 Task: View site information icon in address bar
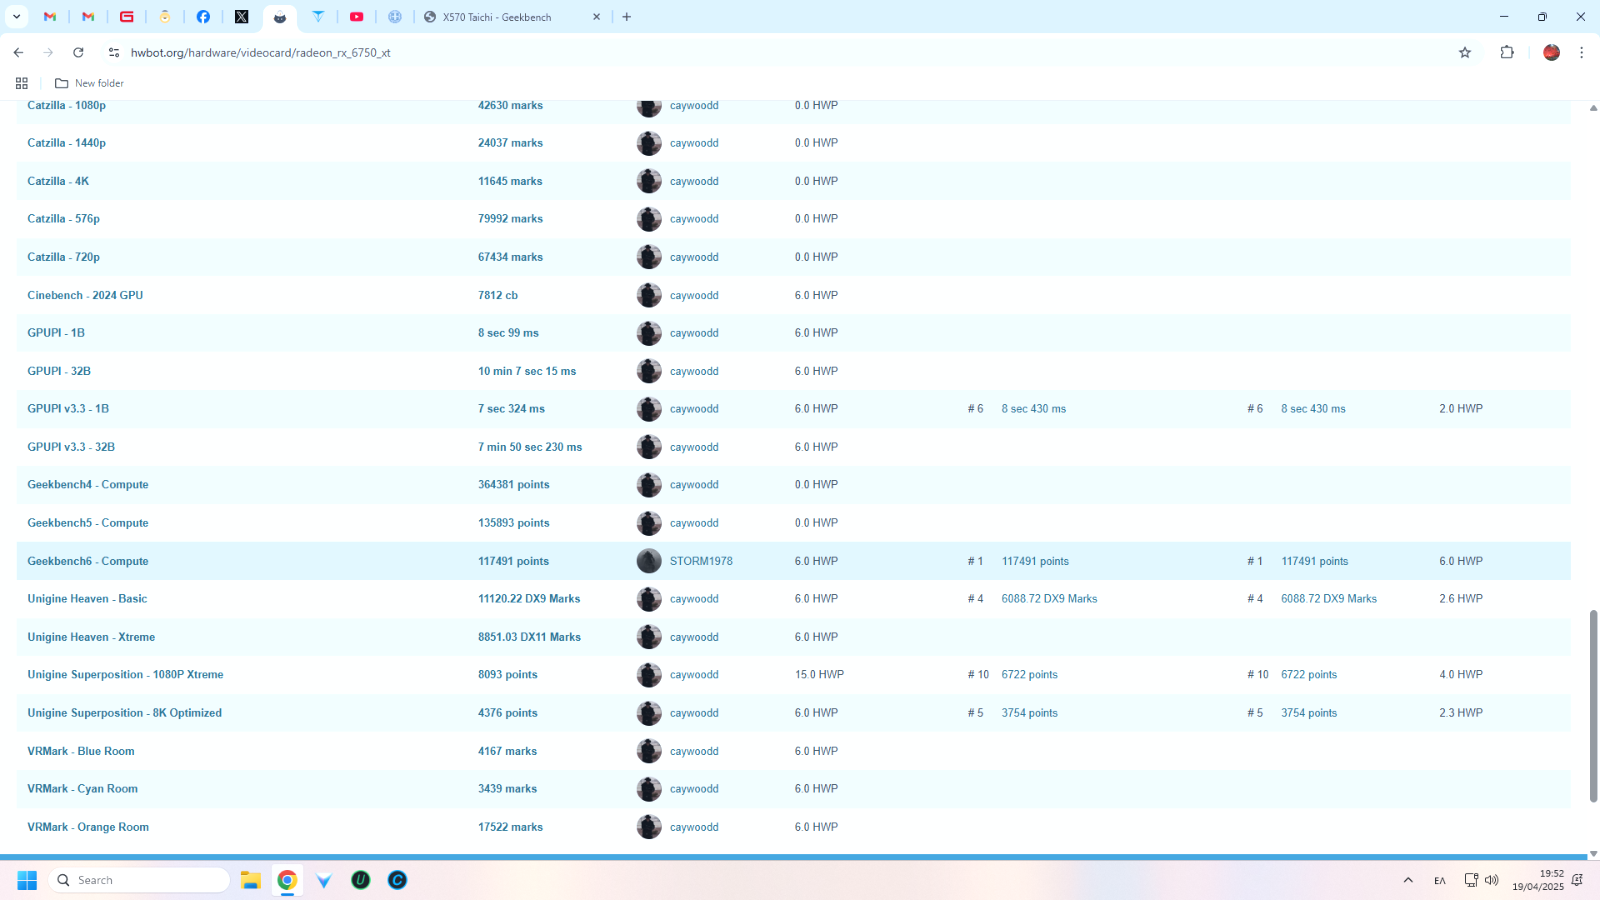point(114,52)
